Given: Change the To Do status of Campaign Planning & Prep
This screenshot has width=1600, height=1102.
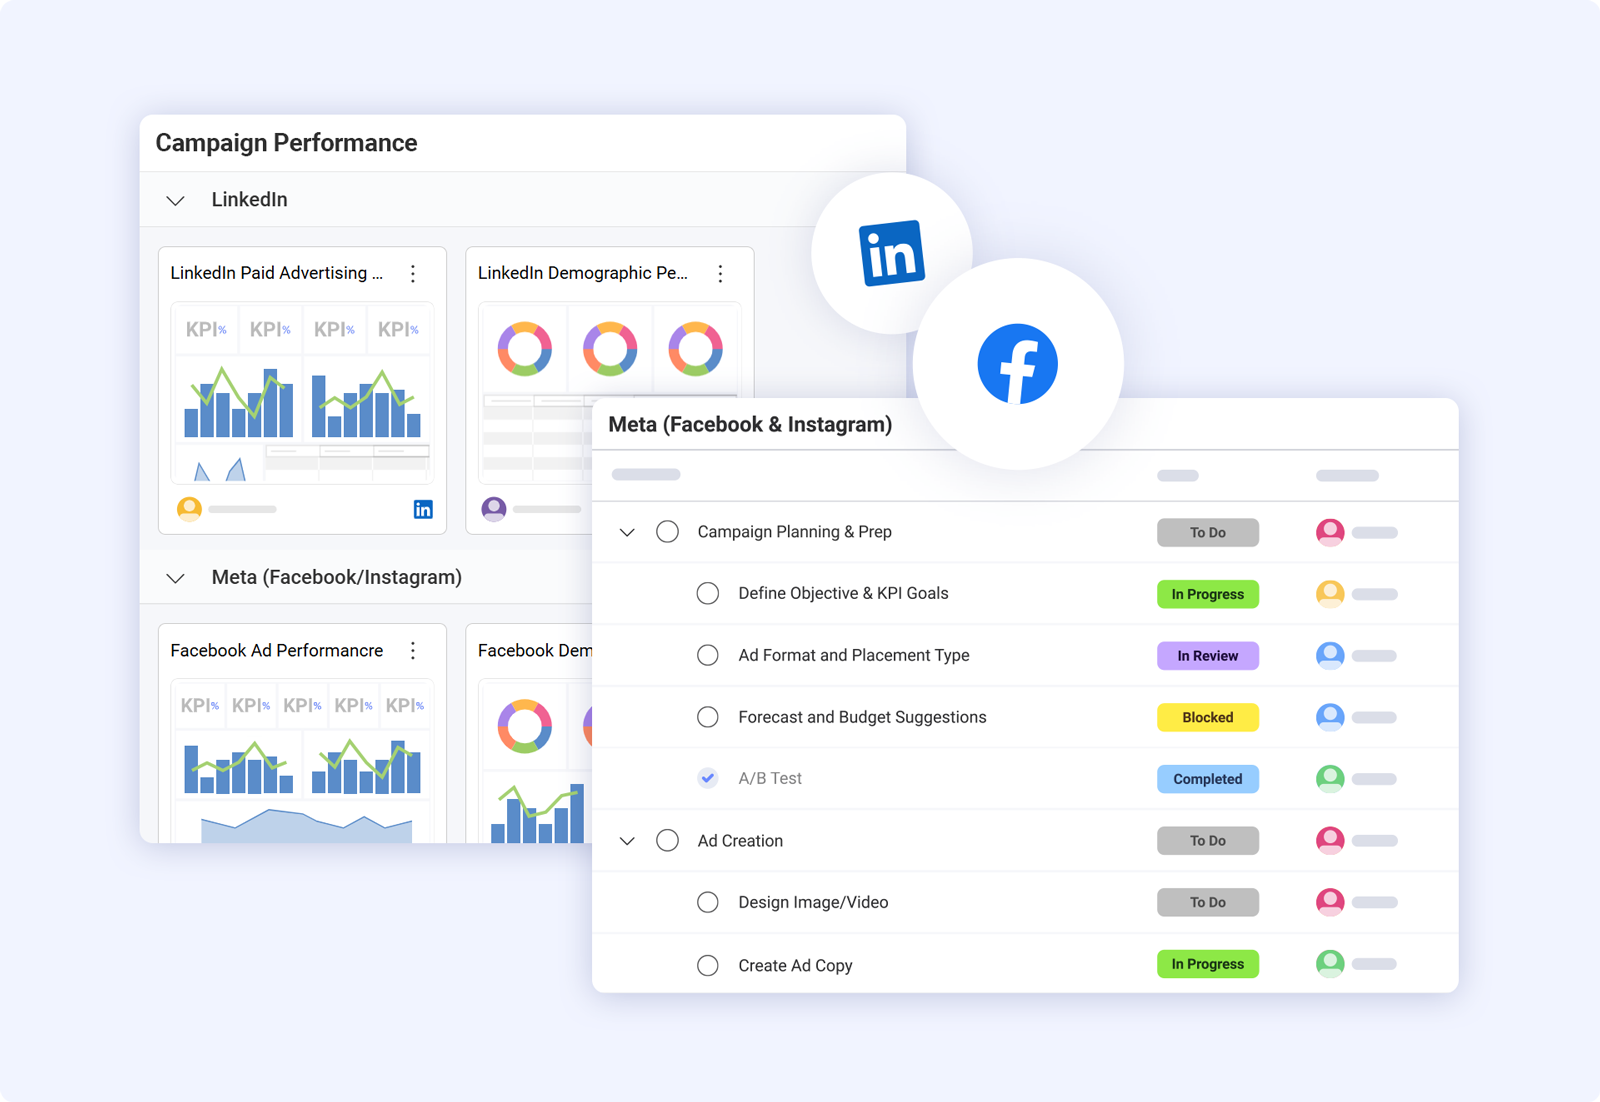Looking at the screenshot, I should point(1208,533).
